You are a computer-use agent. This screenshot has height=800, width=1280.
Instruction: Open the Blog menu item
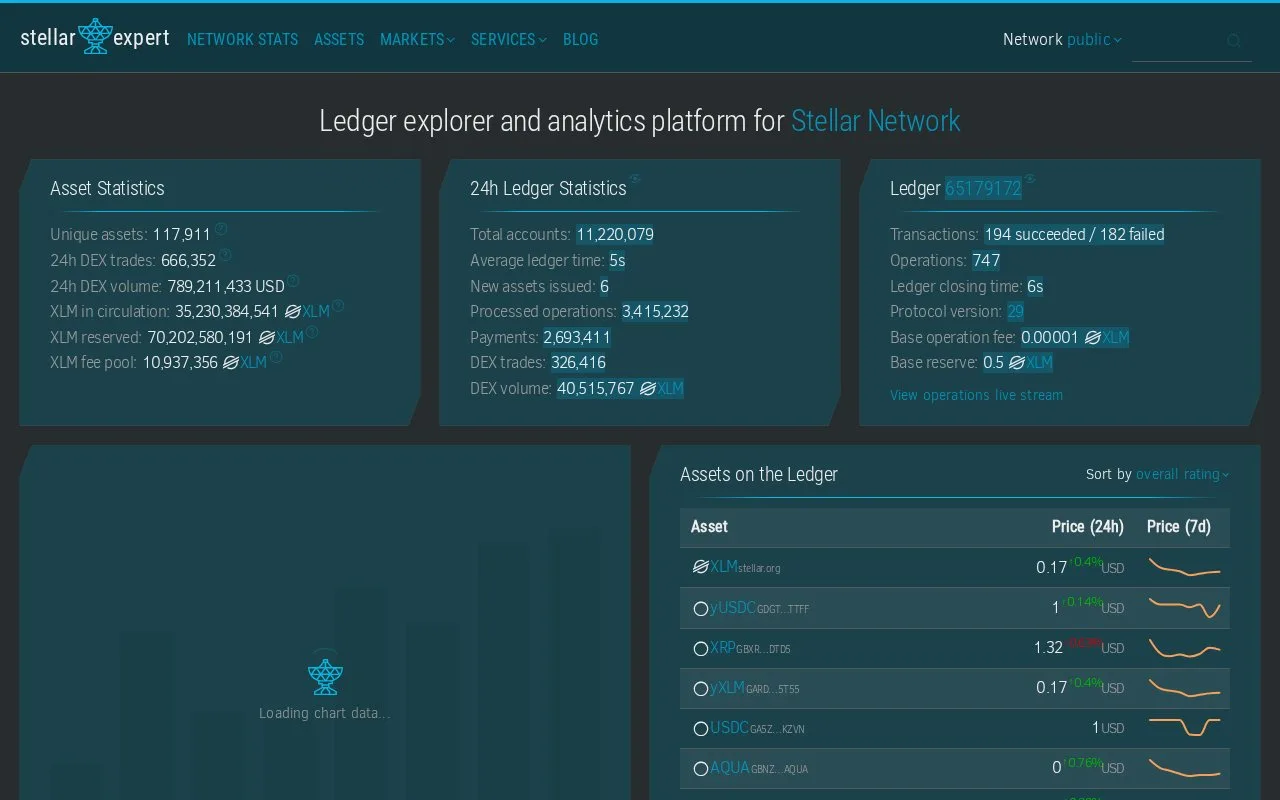click(x=580, y=40)
